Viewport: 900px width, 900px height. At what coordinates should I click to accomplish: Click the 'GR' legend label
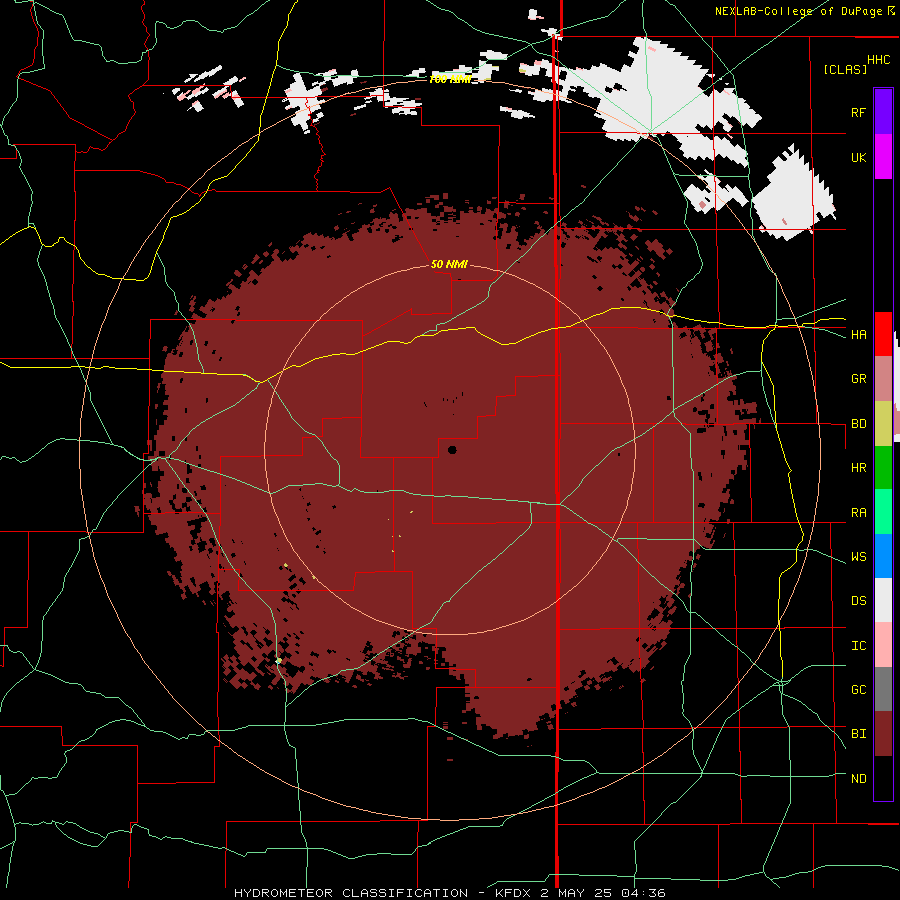coord(858,379)
